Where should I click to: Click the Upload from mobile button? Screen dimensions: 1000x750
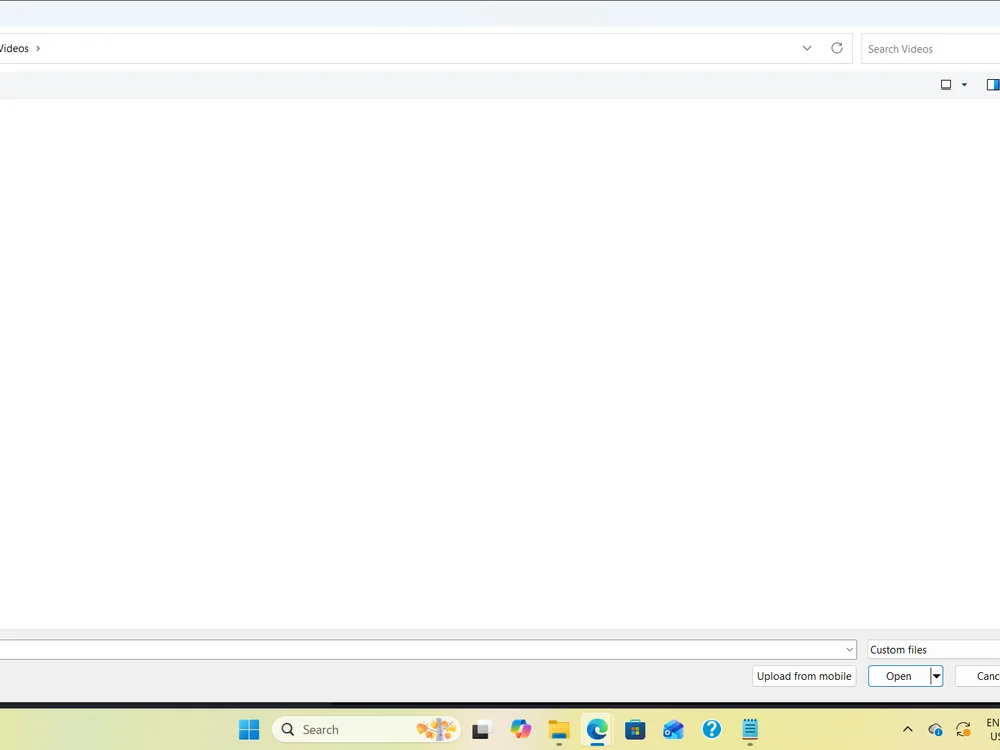pos(804,676)
